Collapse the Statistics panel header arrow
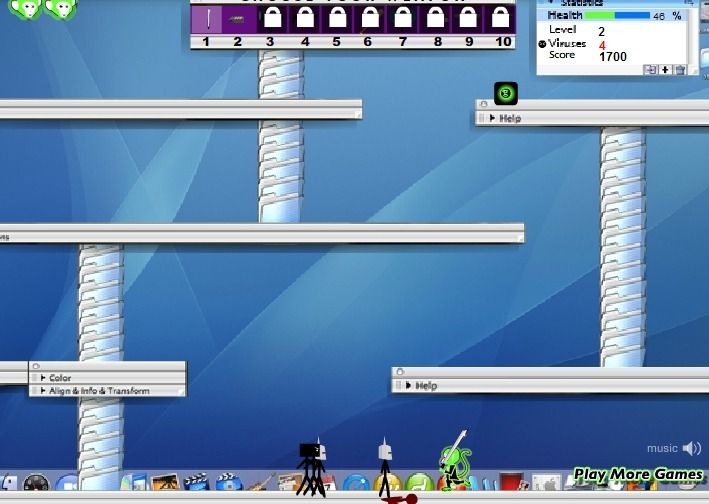This screenshot has height=504, width=709. click(x=551, y=3)
